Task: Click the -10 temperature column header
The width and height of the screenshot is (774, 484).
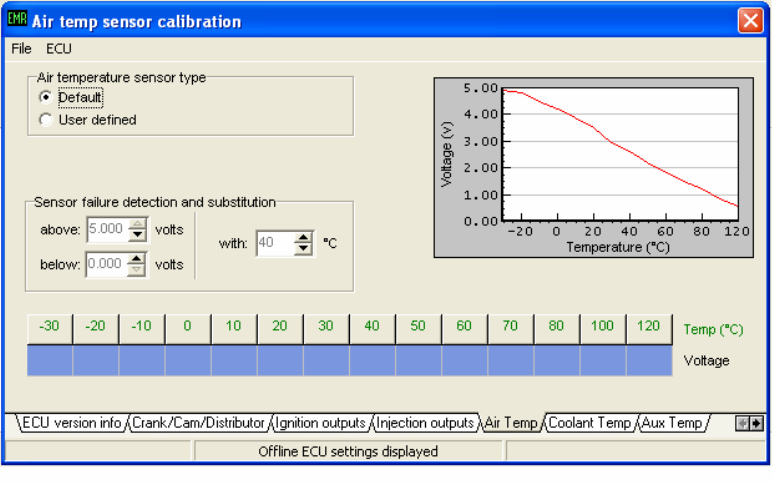Action: pyautogui.click(x=142, y=328)
